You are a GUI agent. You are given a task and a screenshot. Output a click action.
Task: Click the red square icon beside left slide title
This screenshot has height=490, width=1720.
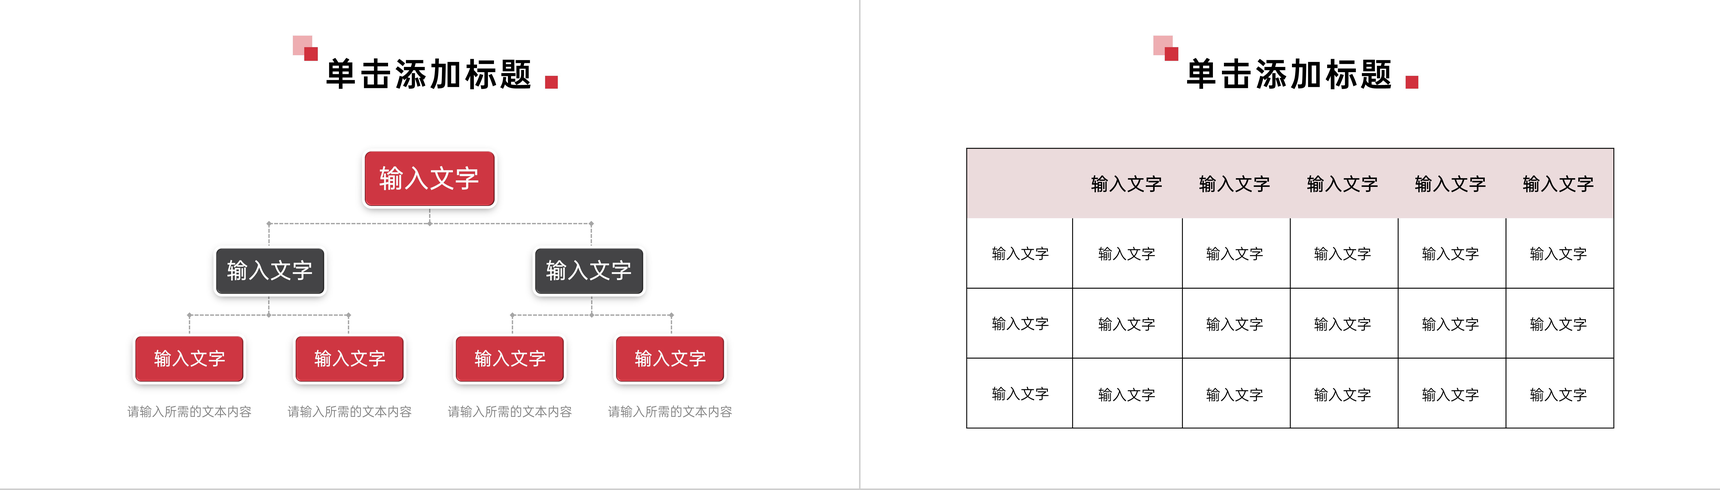pos(305,48)
